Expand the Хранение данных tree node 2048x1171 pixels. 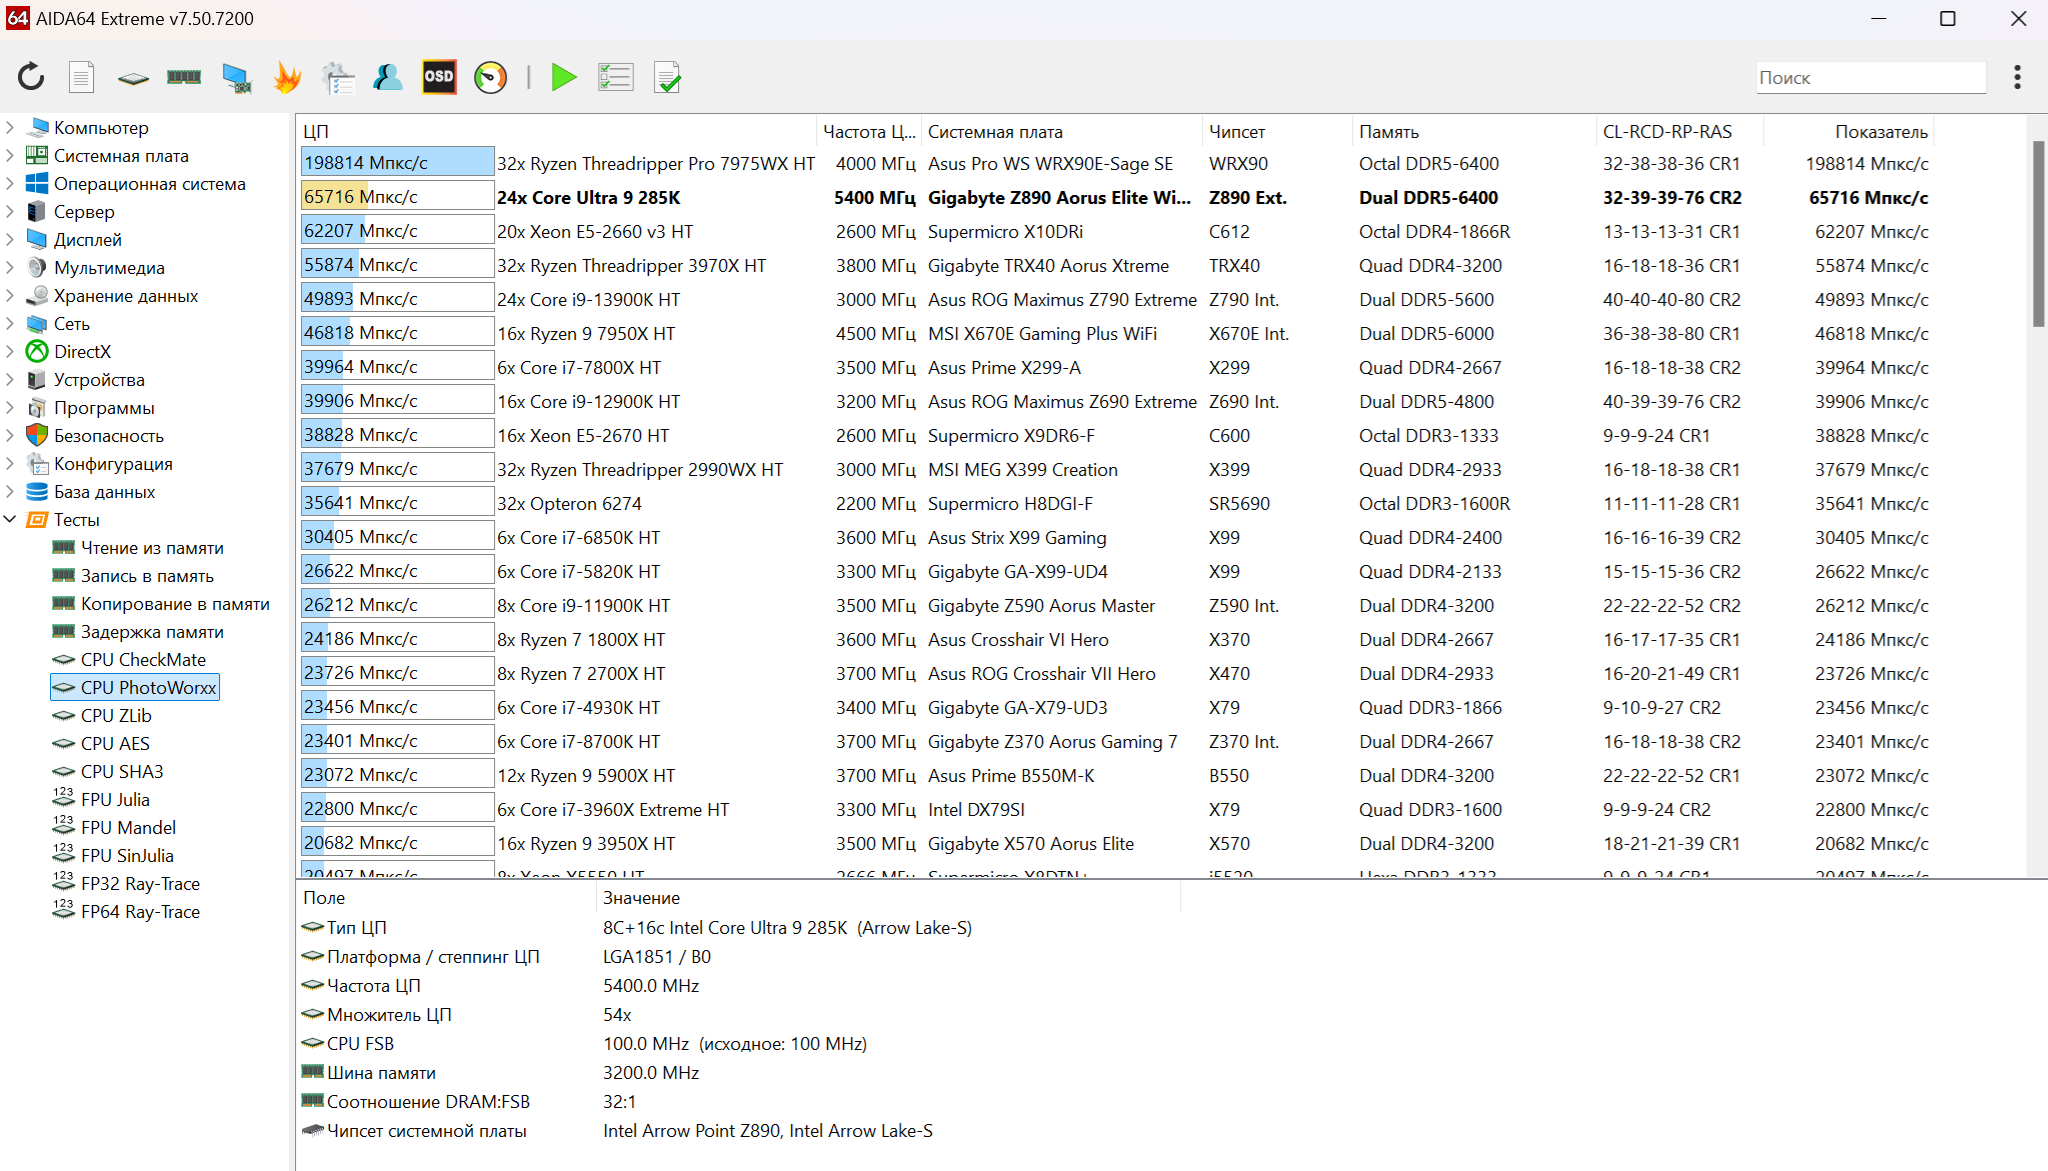10,296
